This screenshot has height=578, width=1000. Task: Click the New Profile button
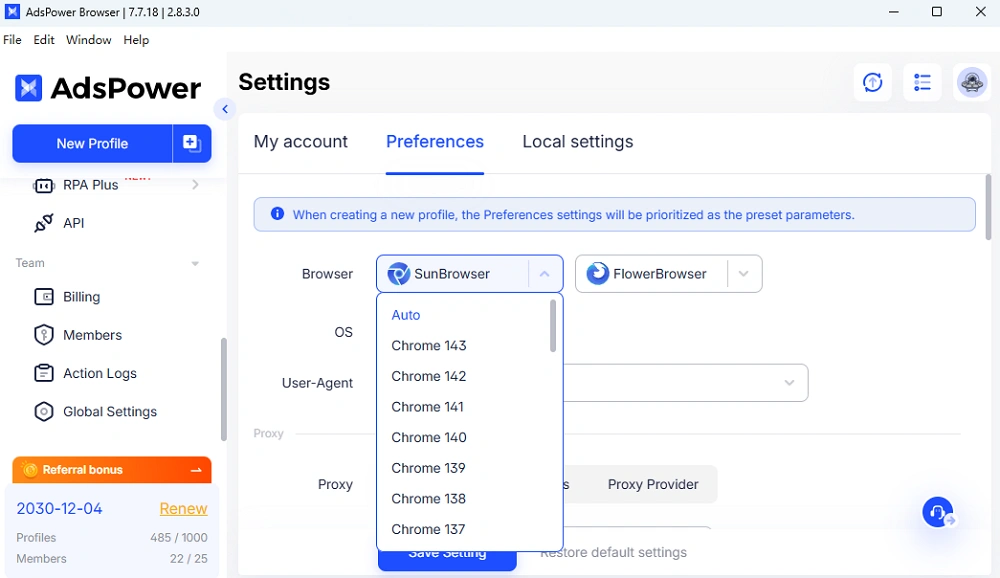click(92, 143)
